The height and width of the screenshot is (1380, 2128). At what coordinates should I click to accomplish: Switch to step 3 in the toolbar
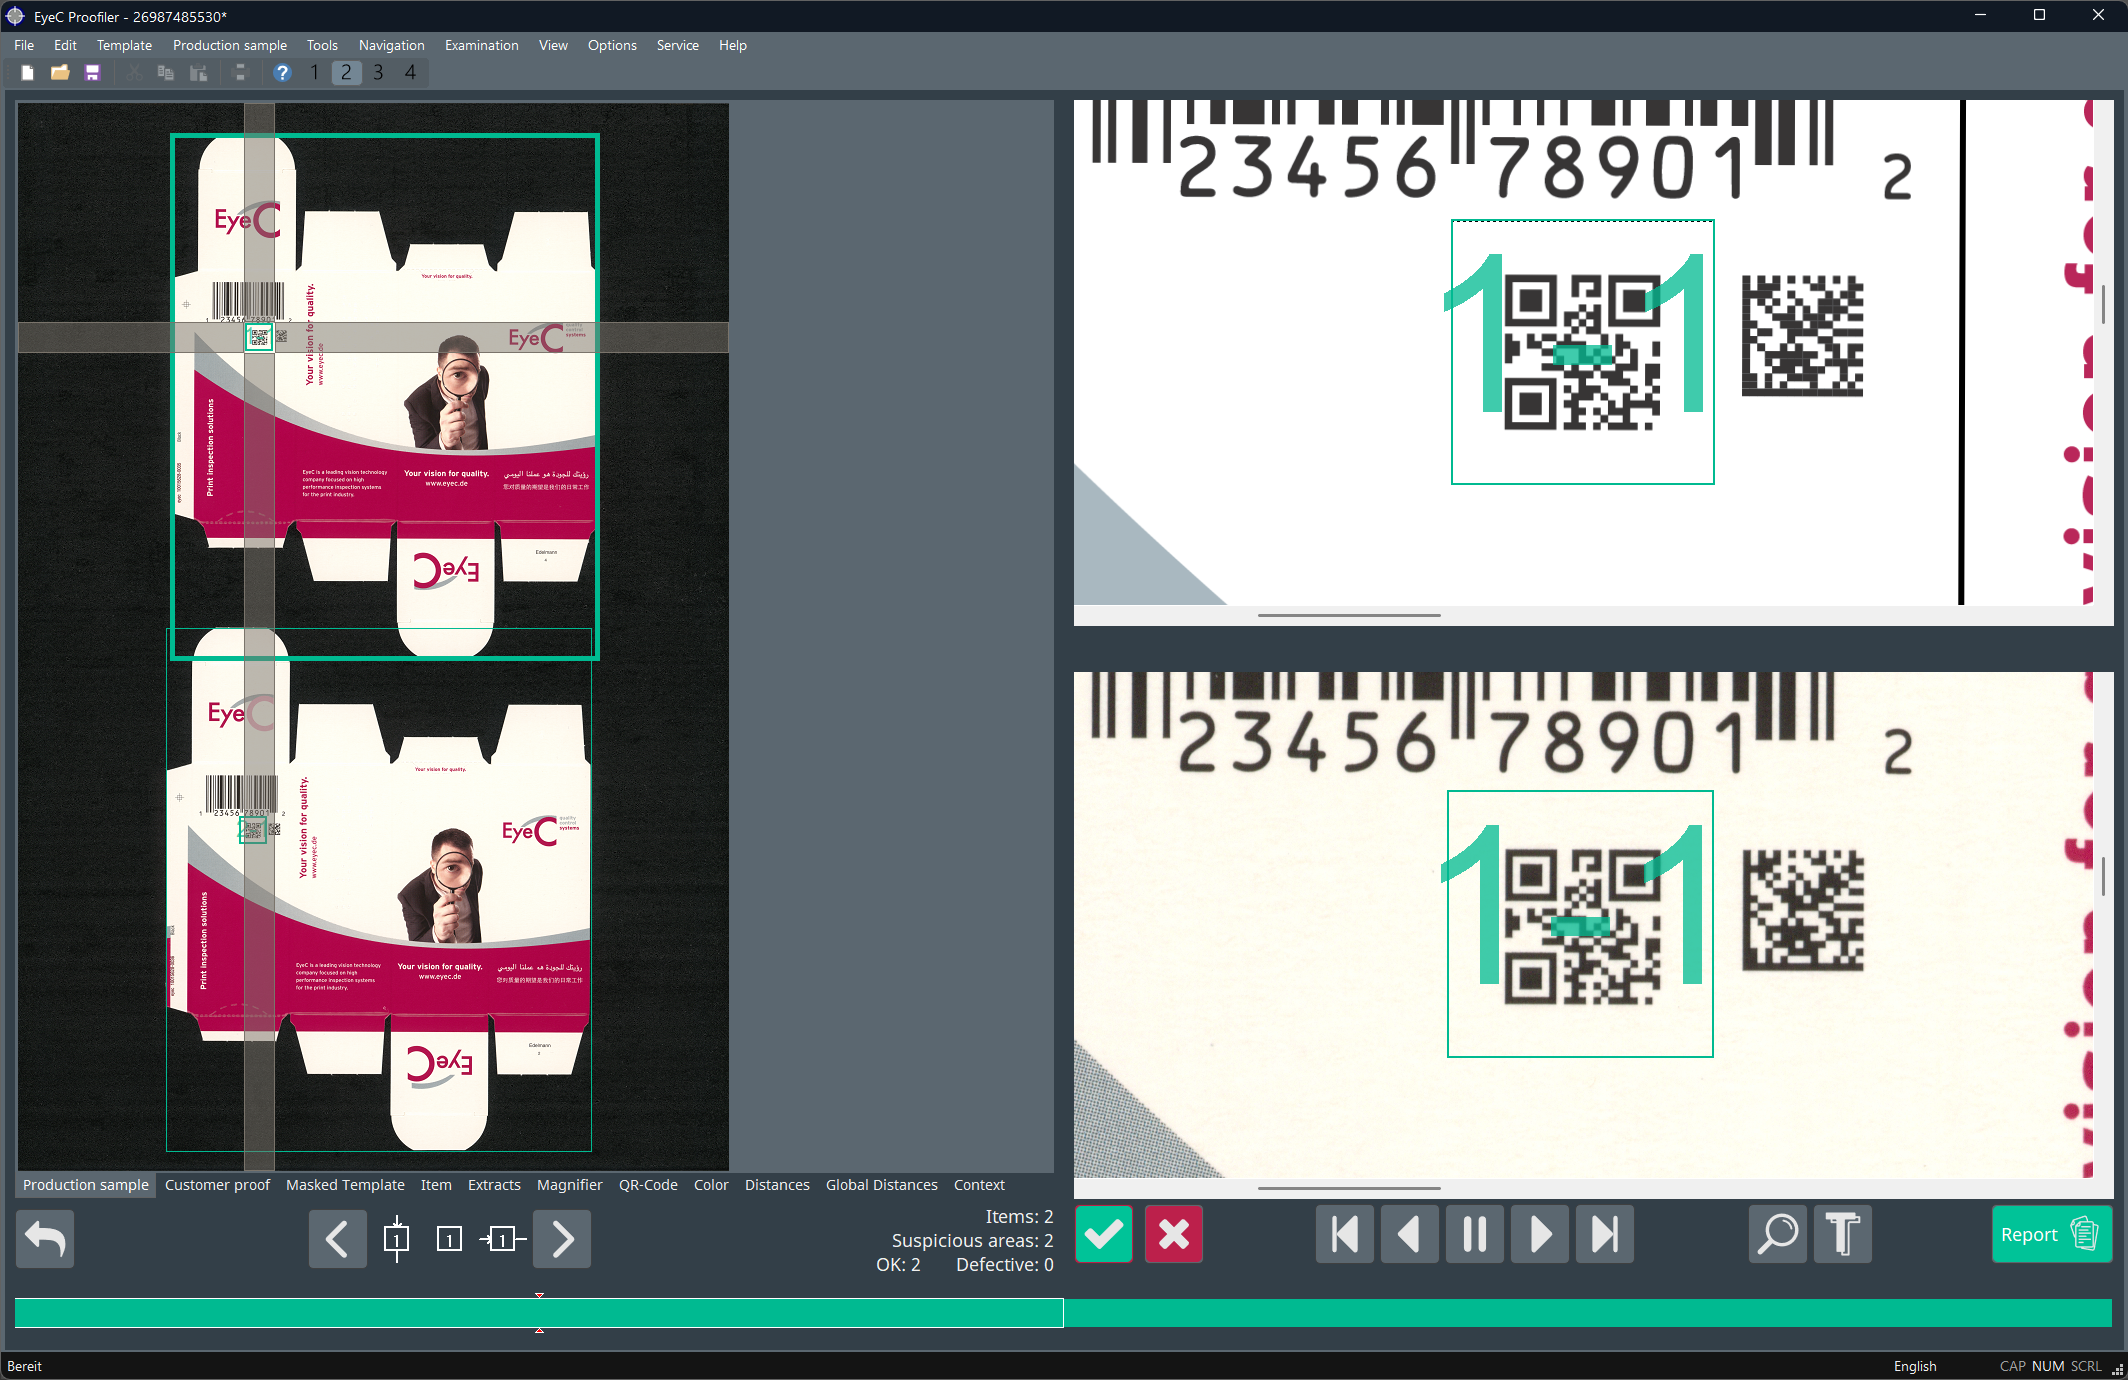coord(378,72)
